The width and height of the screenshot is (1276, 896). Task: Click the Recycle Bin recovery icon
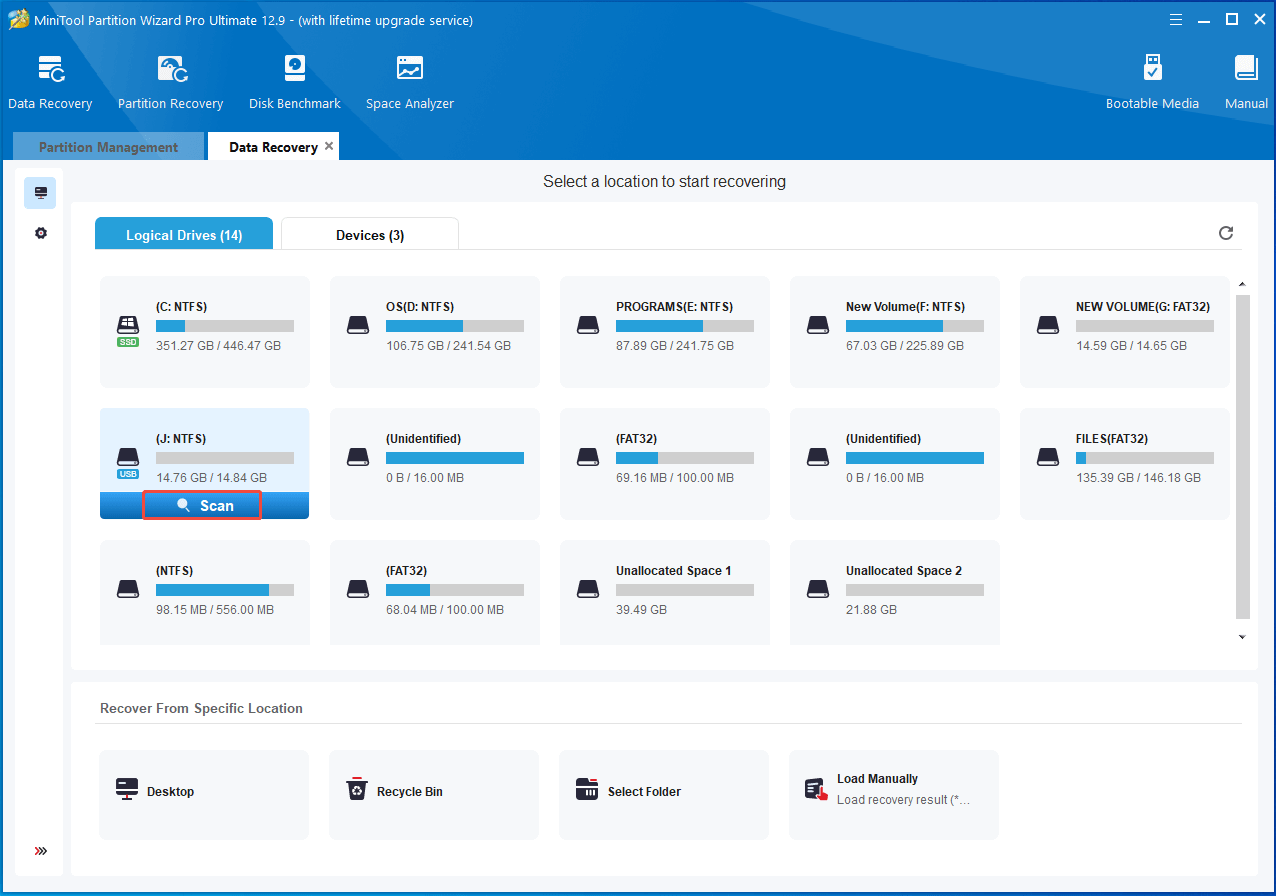tap(357, 790)
